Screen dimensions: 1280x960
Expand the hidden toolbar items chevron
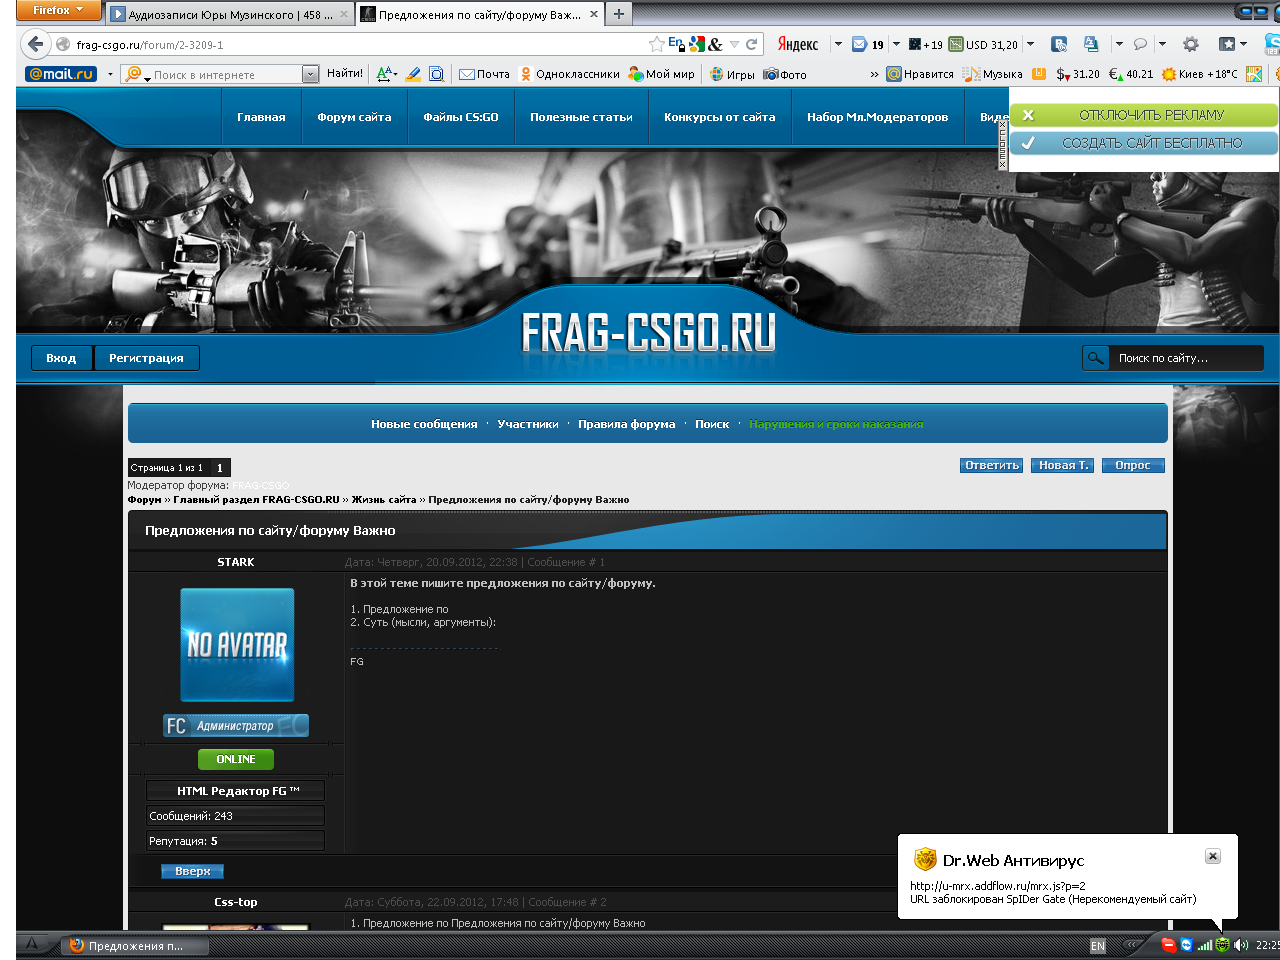(875, 74)
